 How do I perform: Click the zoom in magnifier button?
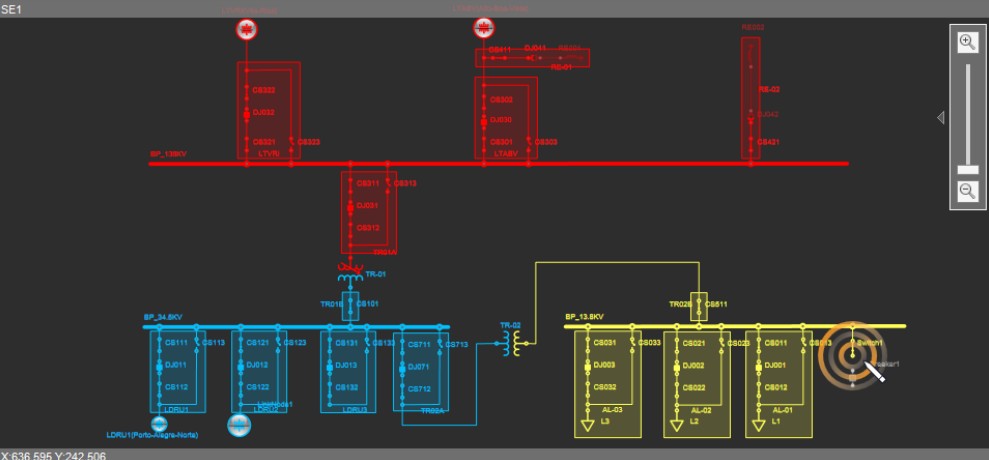(x=967, y=42)
